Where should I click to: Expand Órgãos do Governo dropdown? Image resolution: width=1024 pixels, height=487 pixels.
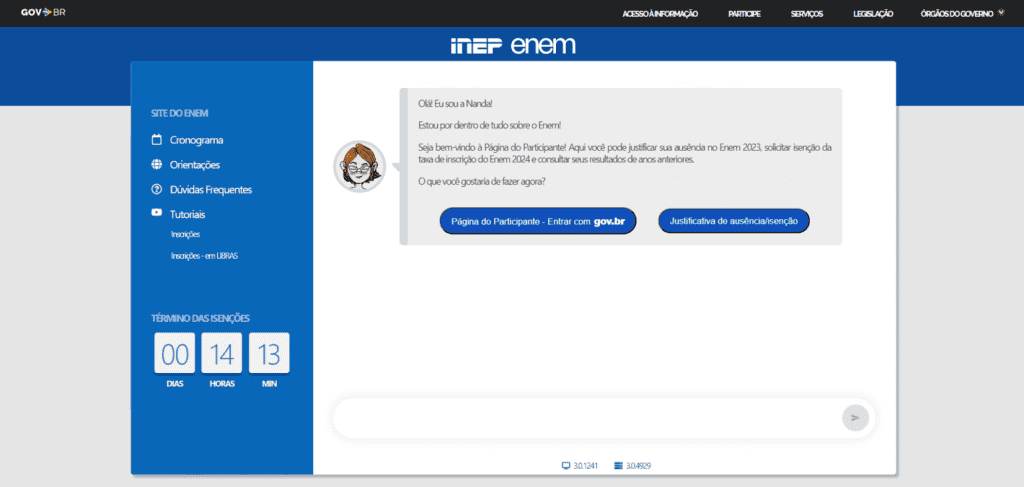pos(962,14)
